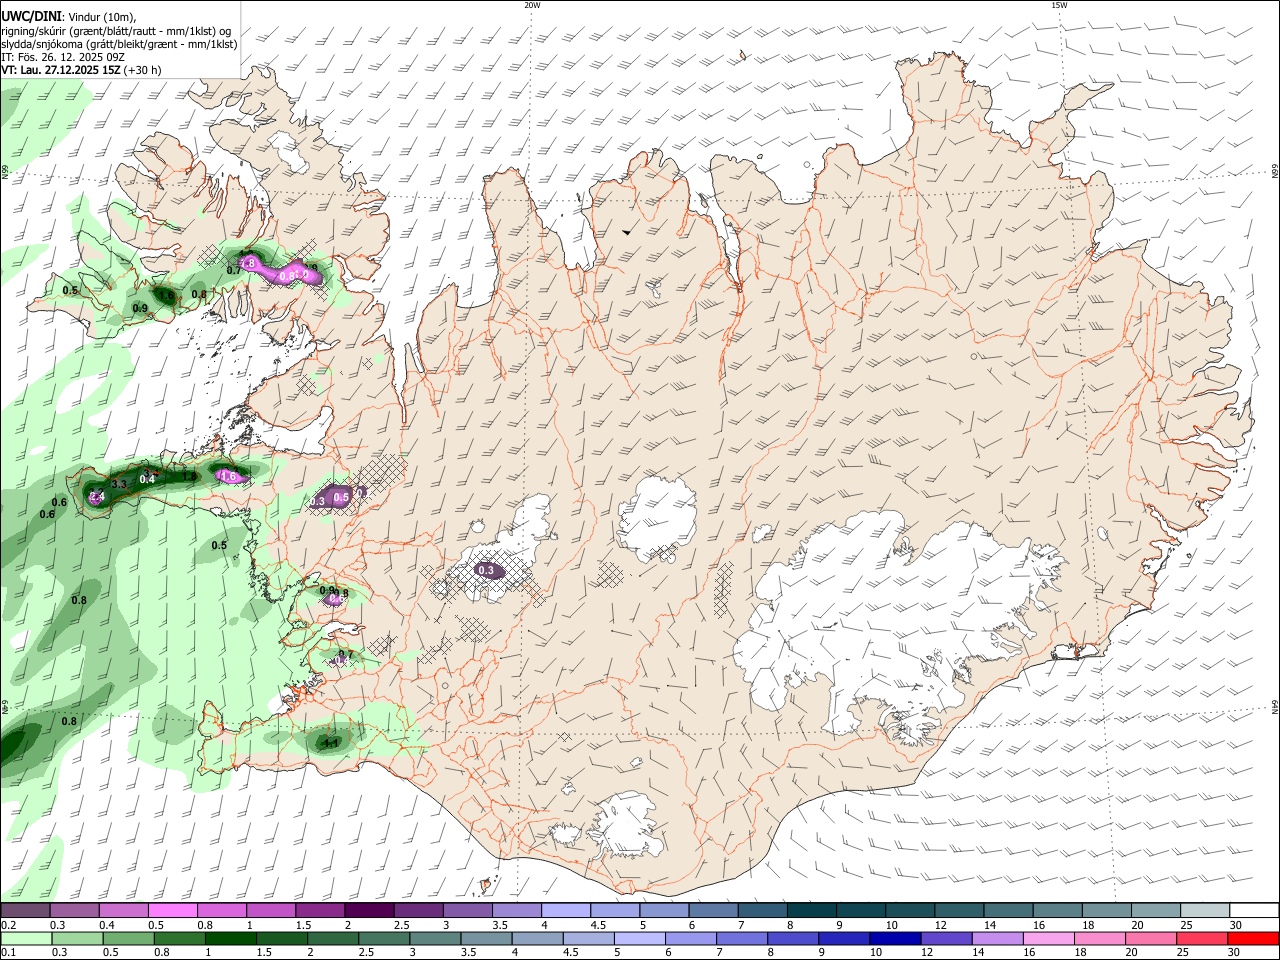Pick the violet 14 swatch in bottom legend
The height and width of the screenshot is (960, 1280).
pos(998,939)
